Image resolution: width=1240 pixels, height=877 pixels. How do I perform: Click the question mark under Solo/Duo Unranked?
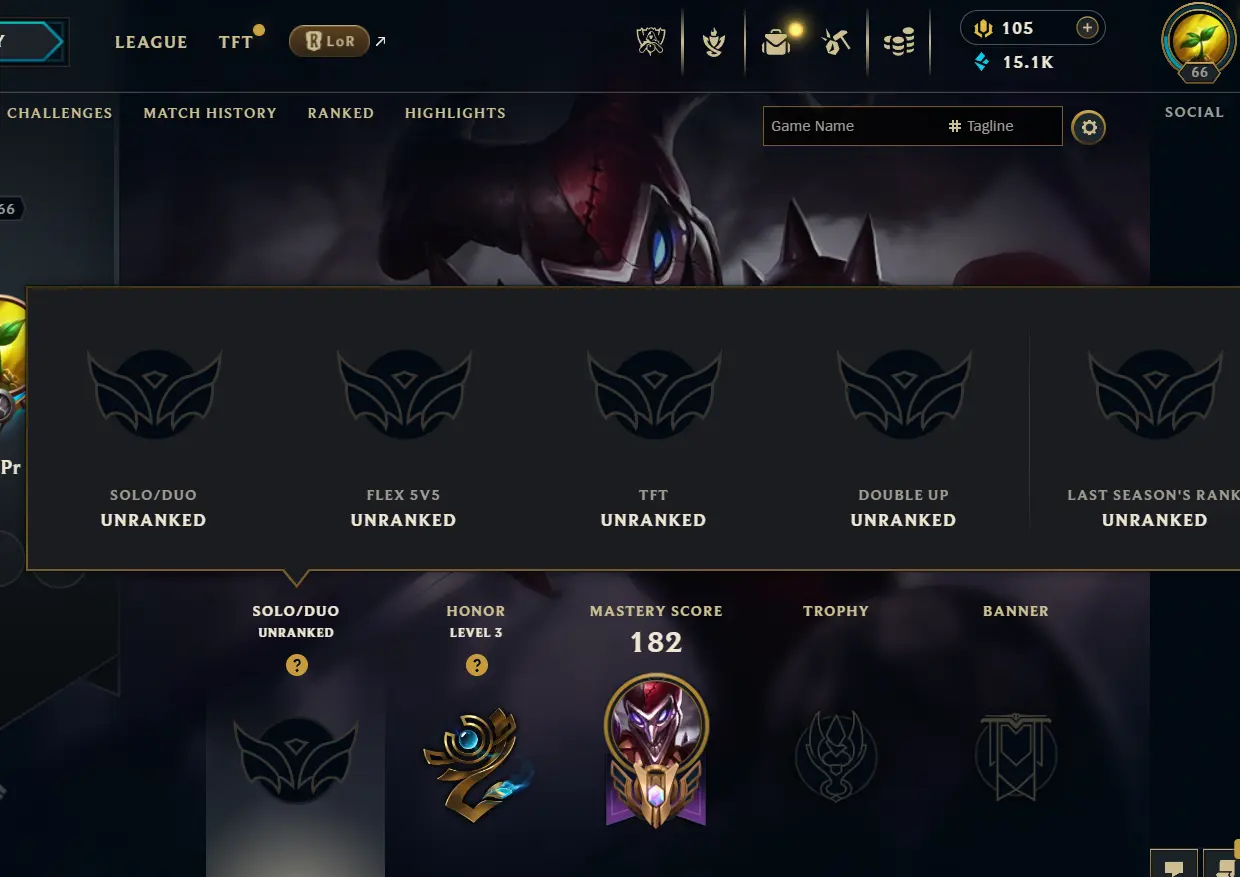pos(296,665)
